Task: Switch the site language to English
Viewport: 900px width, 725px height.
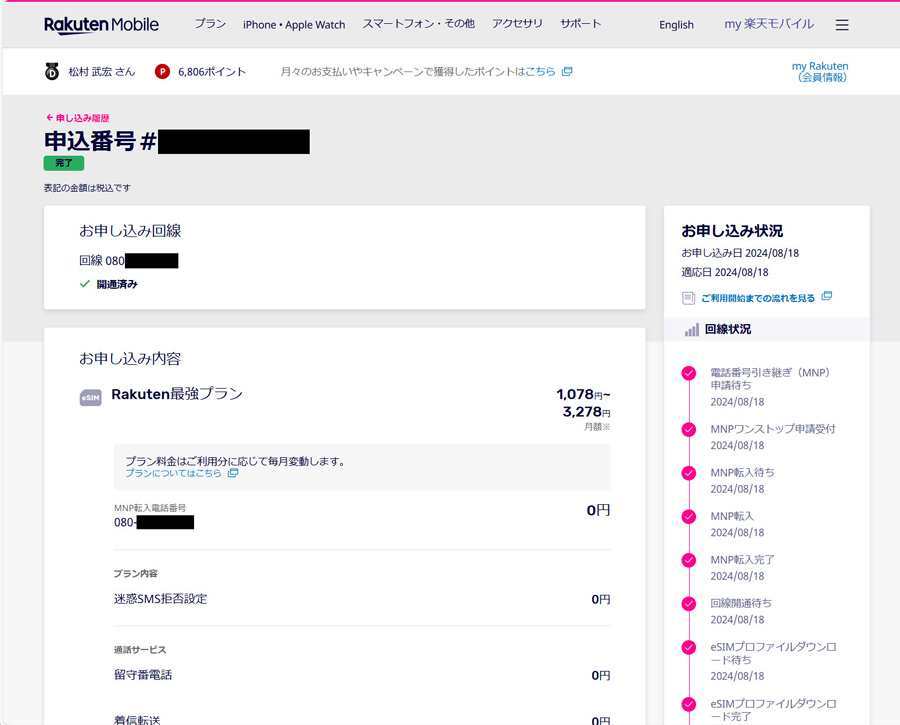Action: pos(676,25)
